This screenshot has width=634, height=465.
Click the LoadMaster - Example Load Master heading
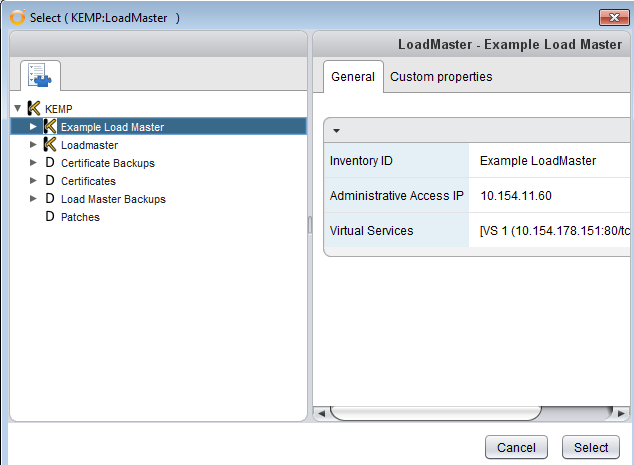(510, 44)
